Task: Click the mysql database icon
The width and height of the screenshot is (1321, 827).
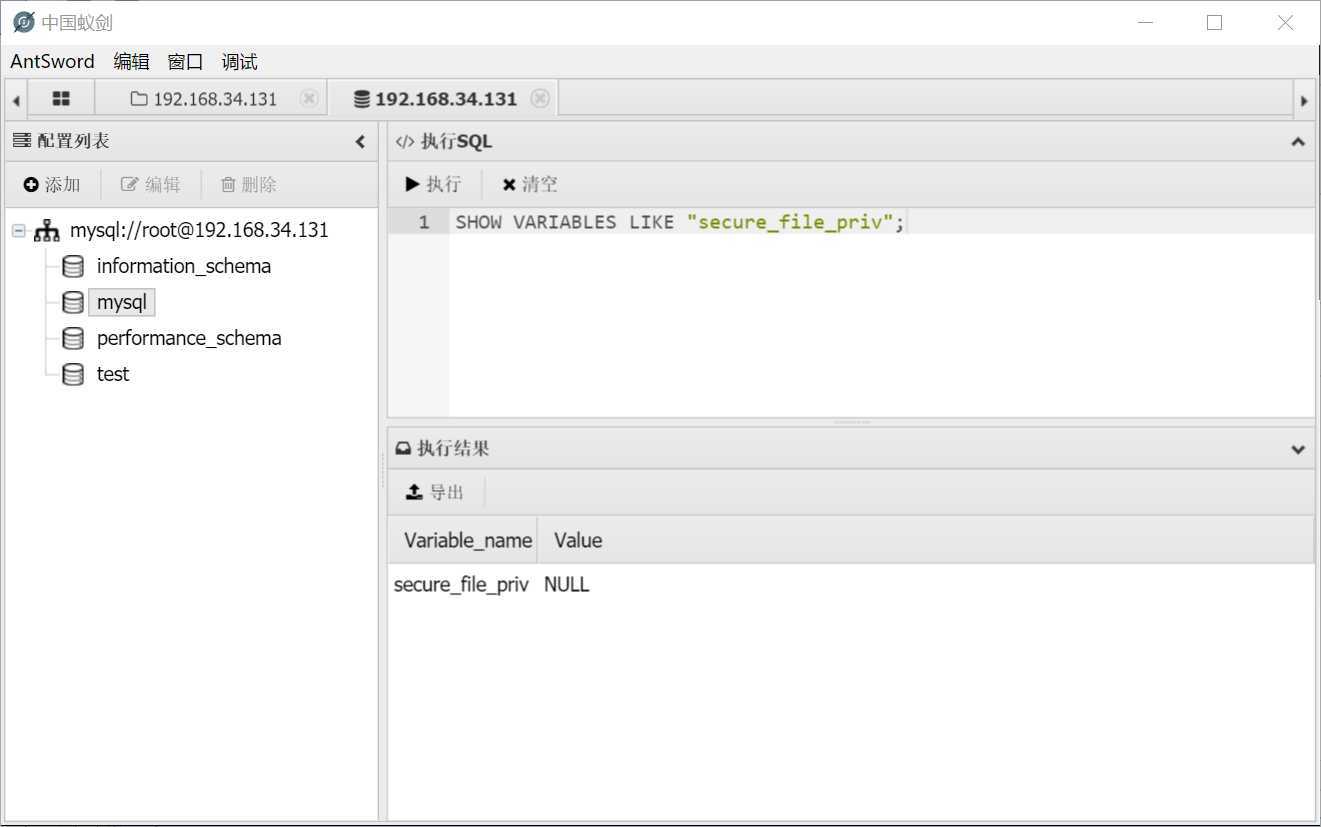Action: [73, 302]
